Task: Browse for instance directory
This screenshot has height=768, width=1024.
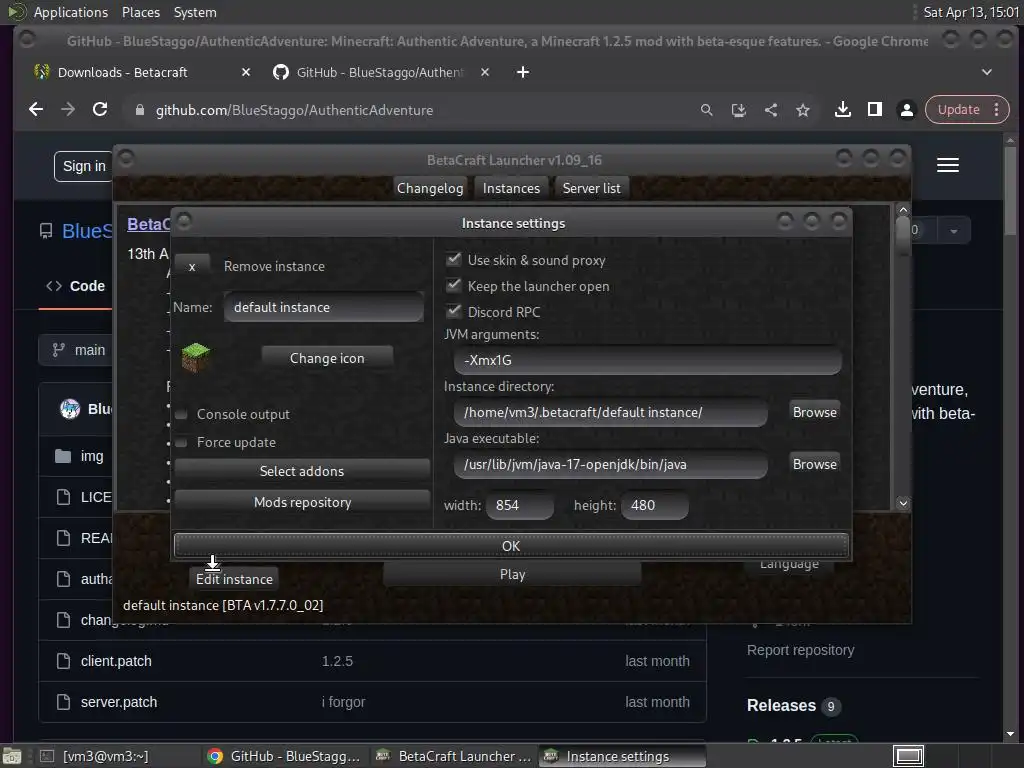Action: coord(814,412)
